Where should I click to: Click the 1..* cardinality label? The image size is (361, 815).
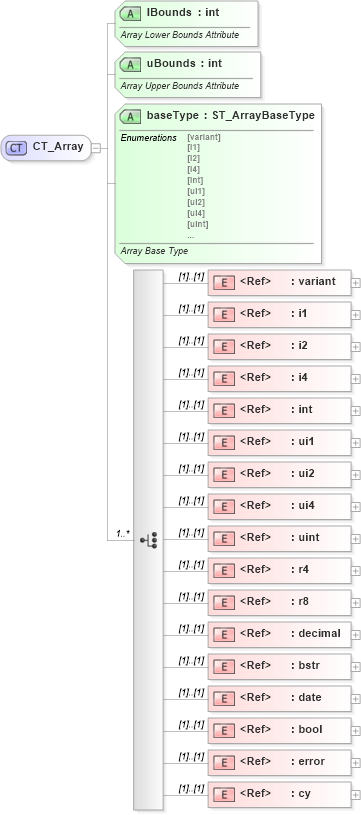[123, 534]
